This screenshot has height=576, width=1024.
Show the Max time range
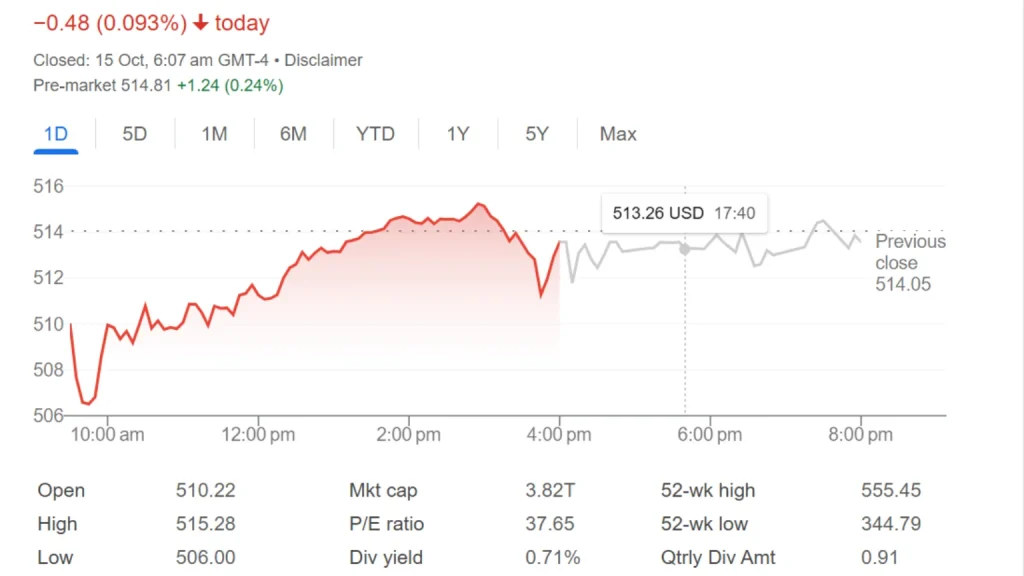click(618, 134)
